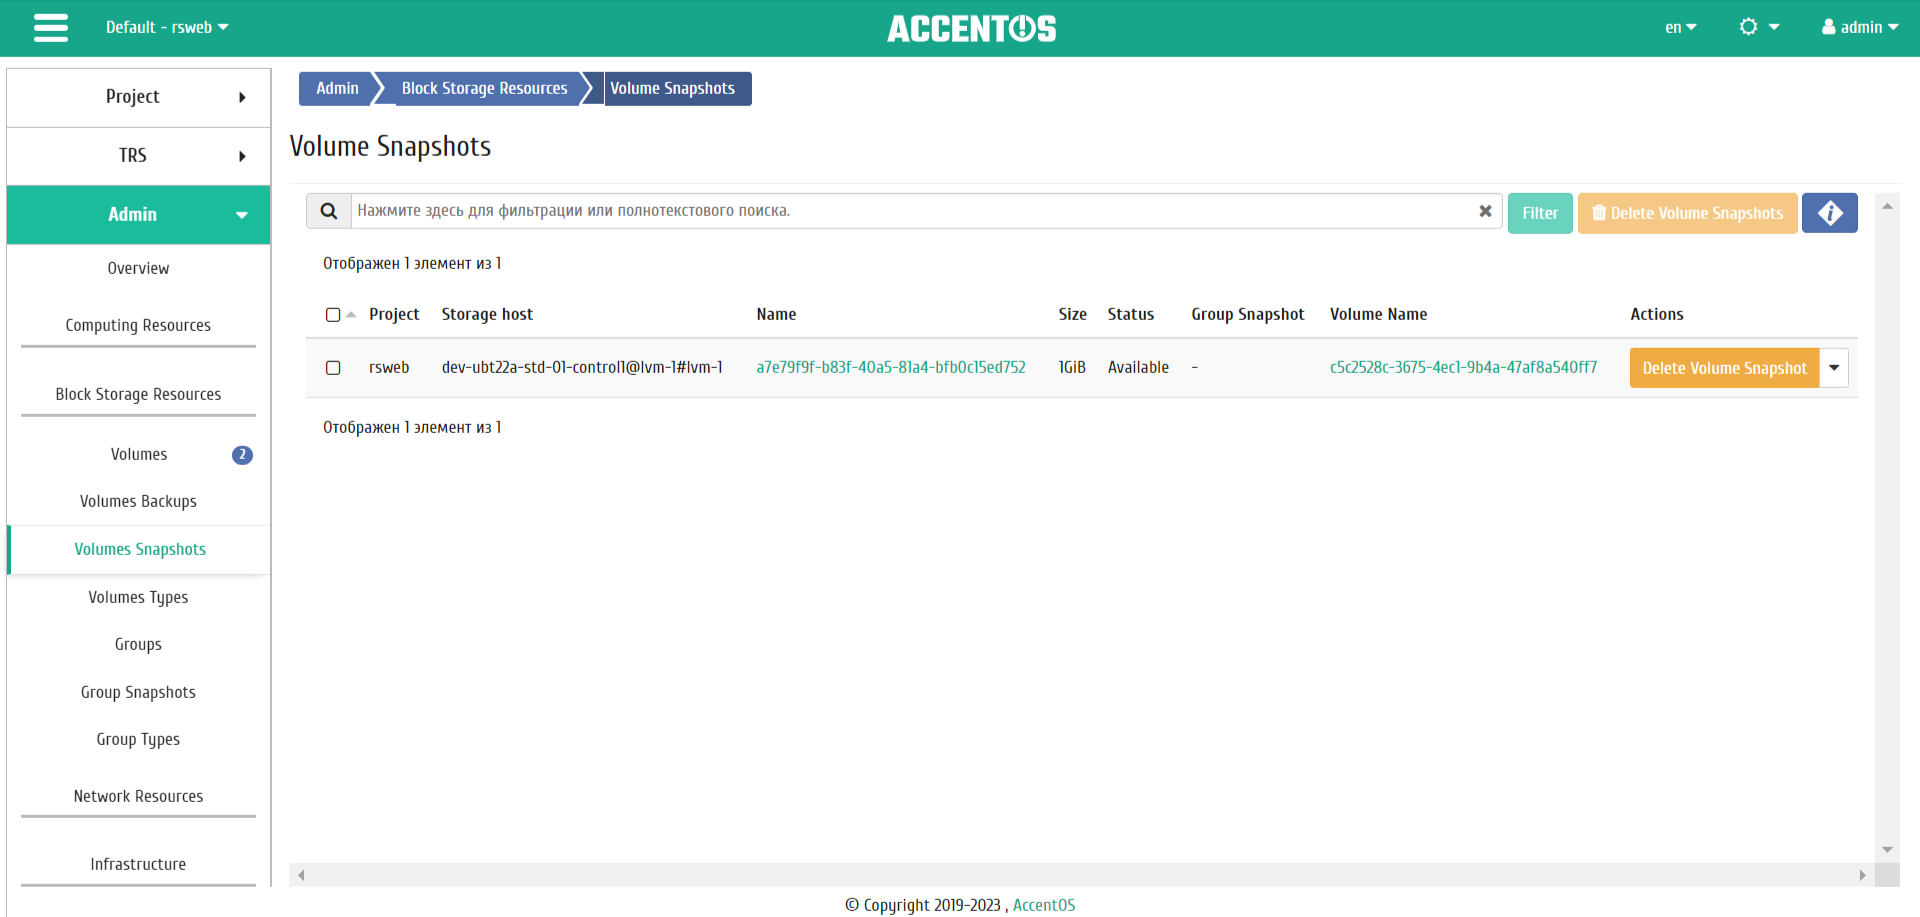The width and height of the screenshot is (1920, 917).
Task: Click horizontal scrollbar right arrow
Action: coord(1862,875)
